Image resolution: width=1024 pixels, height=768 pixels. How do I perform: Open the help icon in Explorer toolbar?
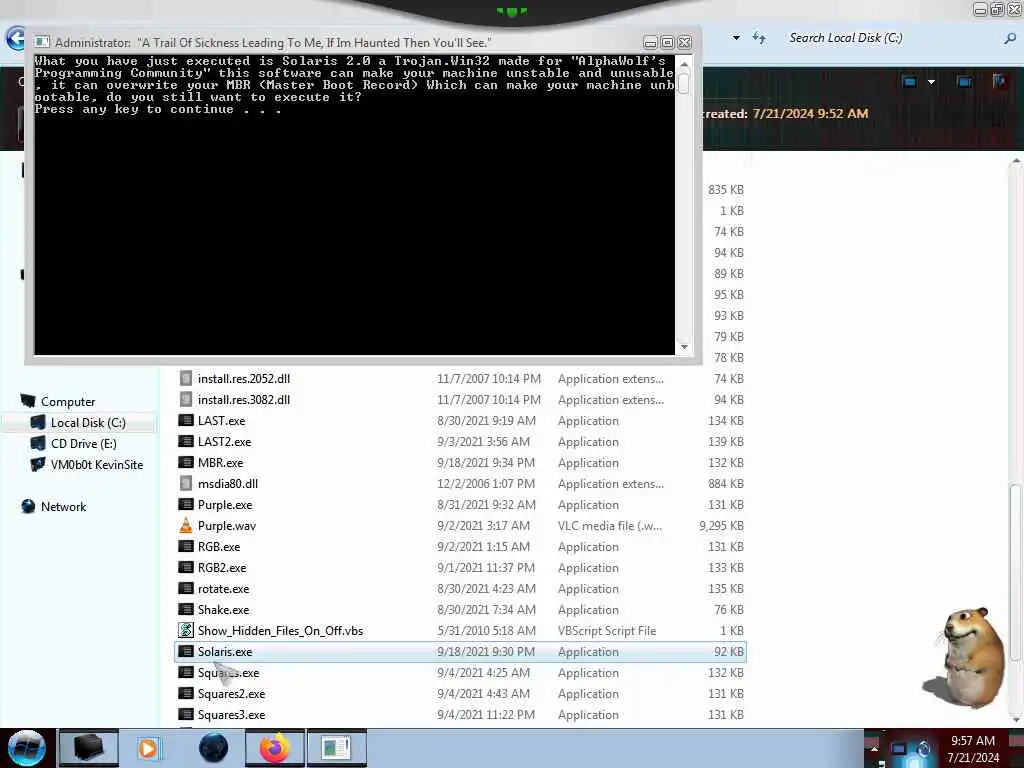(x=999, y=82)
